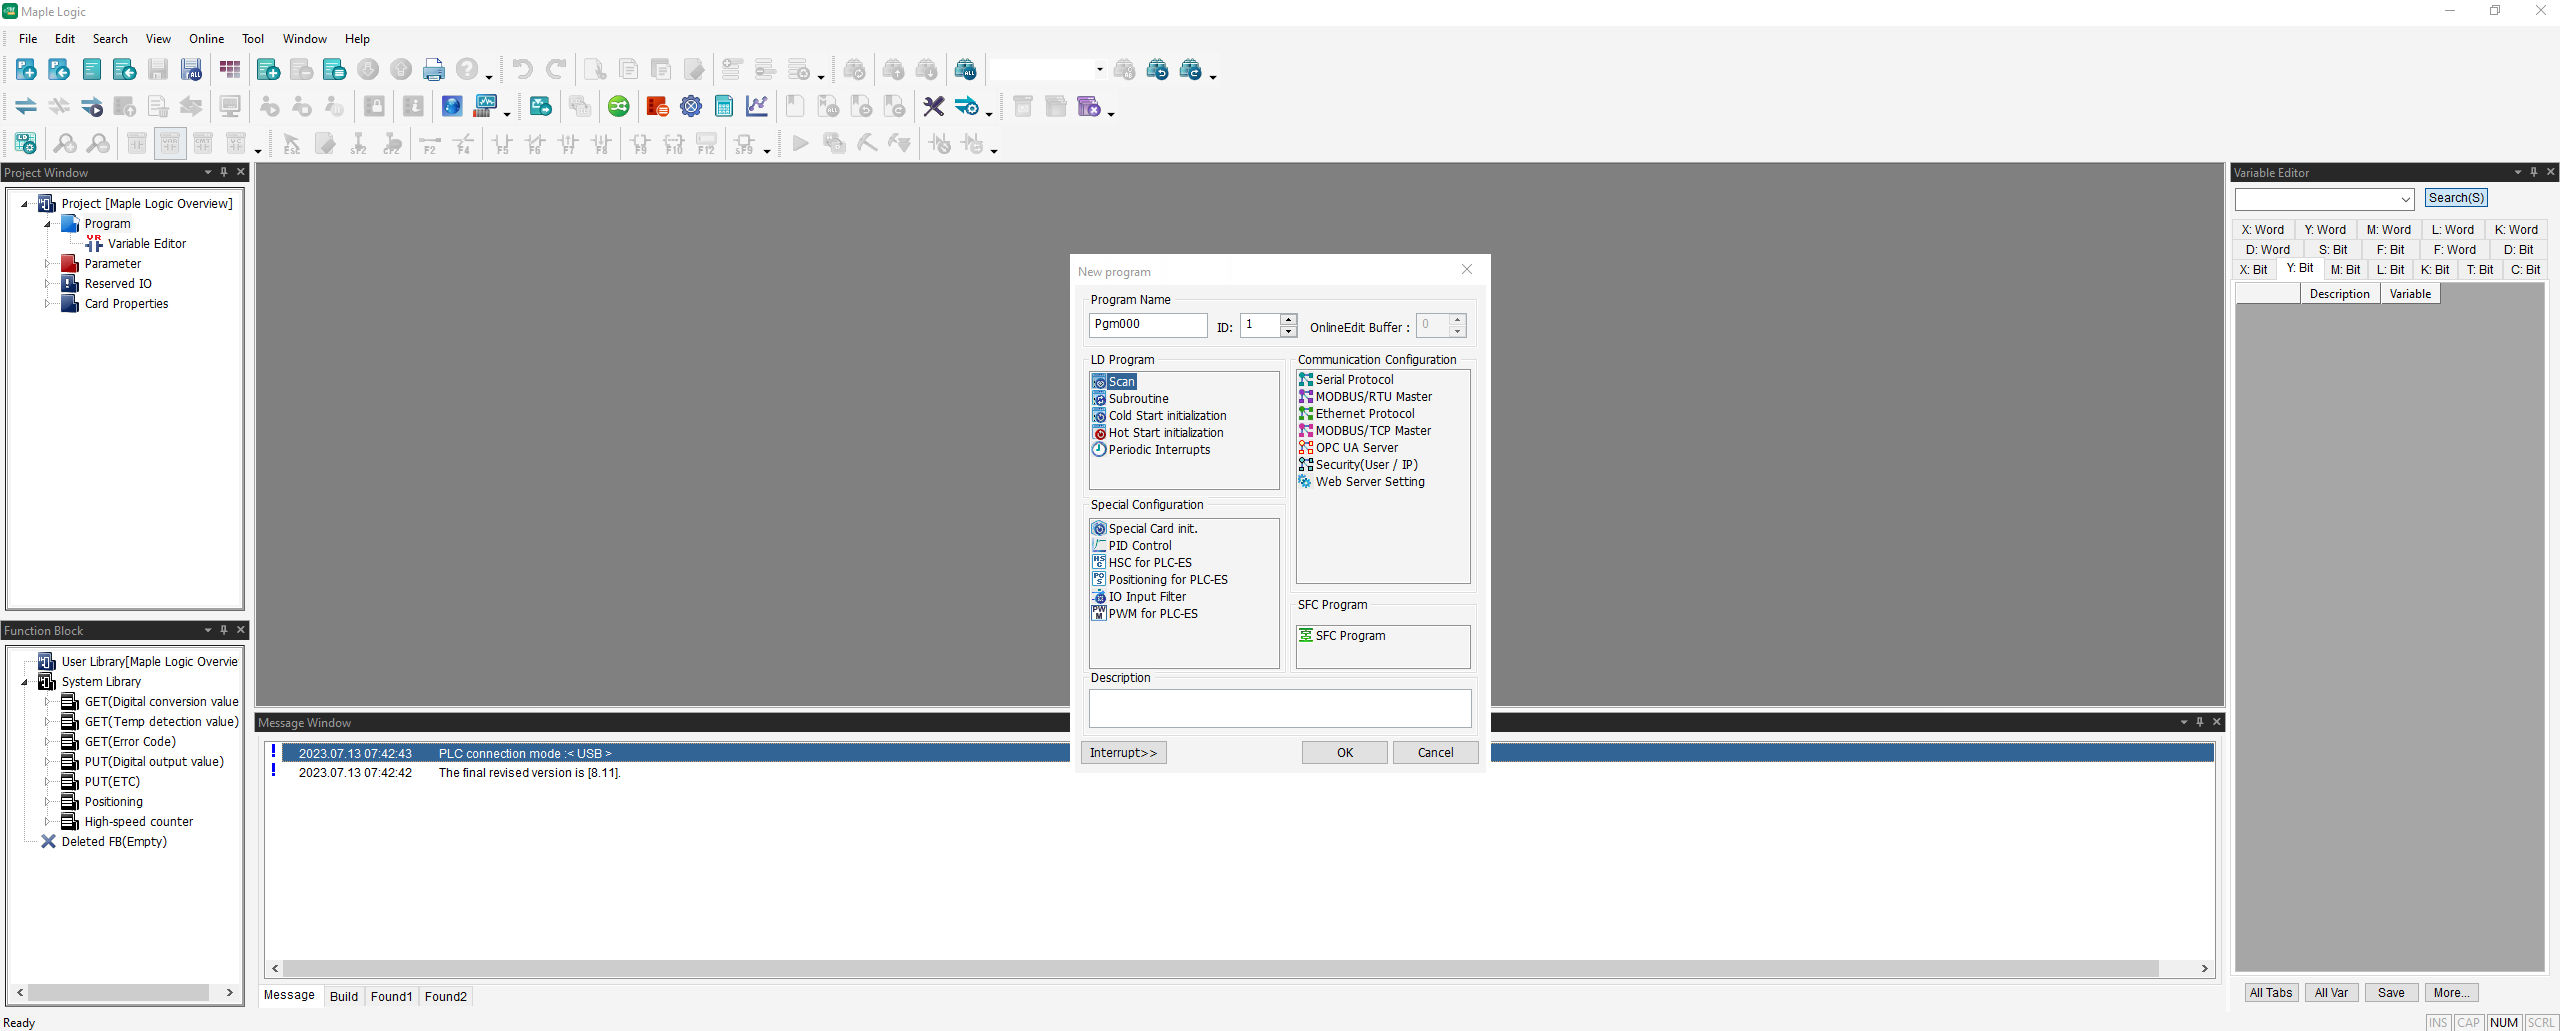Select MODBUS/TCP Master communication option
This screenshot has height=1031, width=2560.
click(x=1372, y=430)
